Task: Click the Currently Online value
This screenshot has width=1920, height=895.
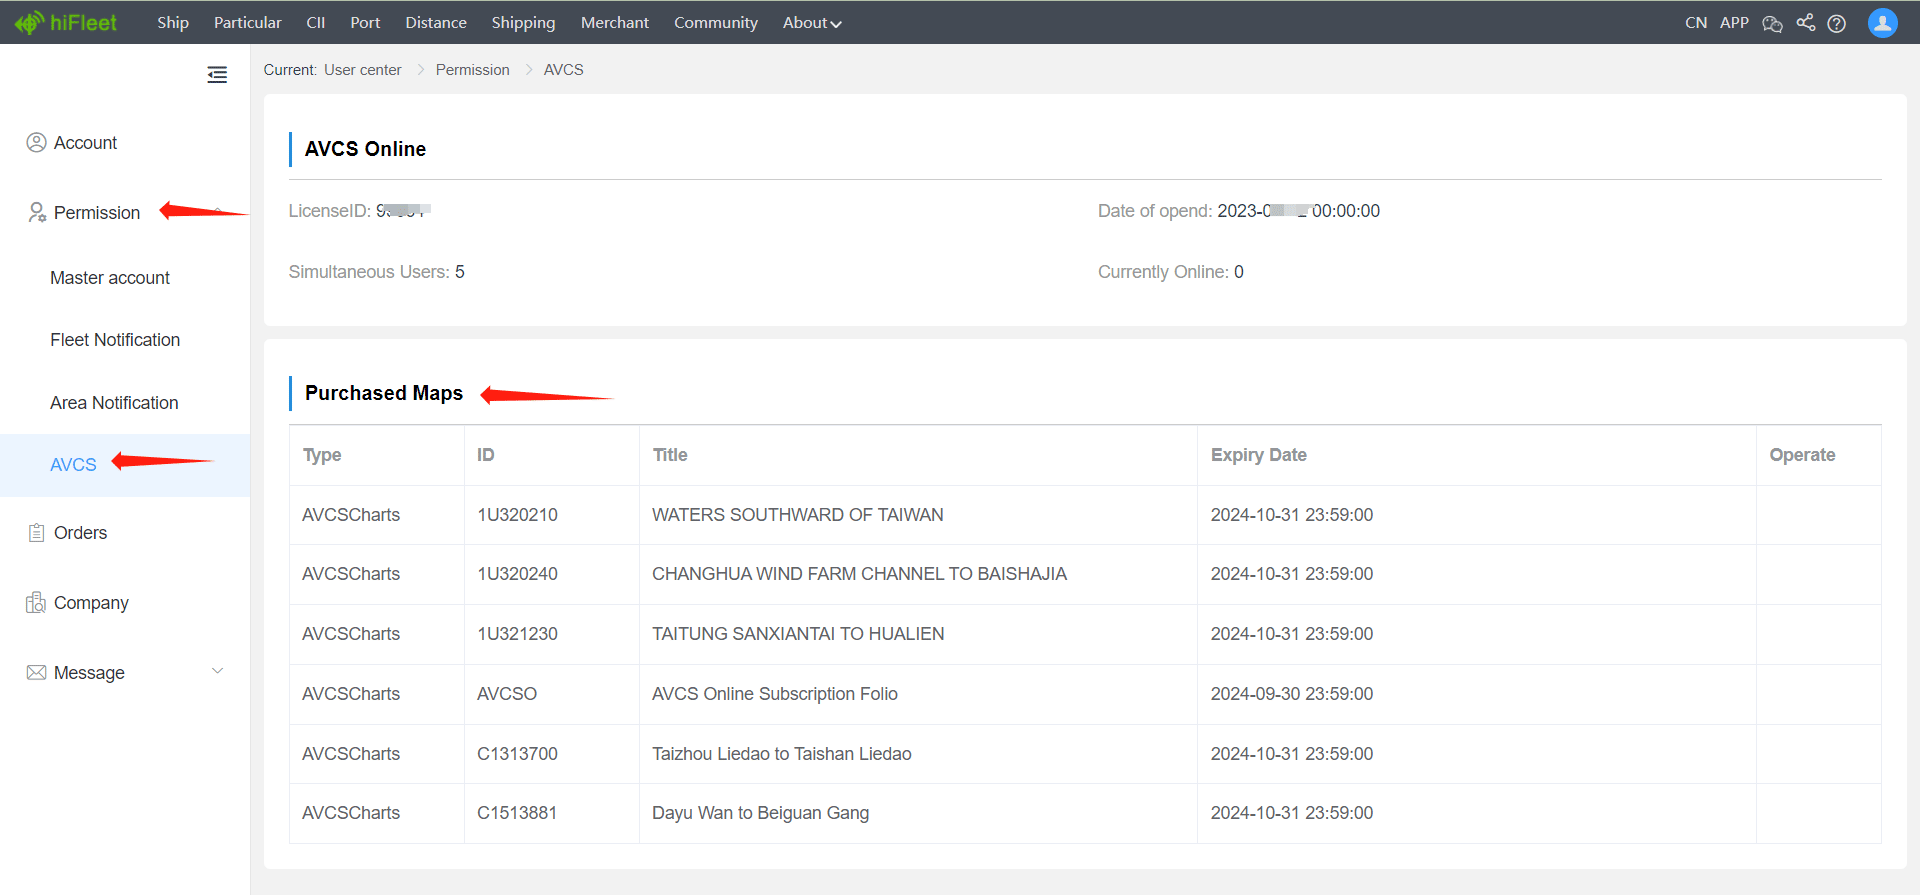Action: [x=1239, y=272]
